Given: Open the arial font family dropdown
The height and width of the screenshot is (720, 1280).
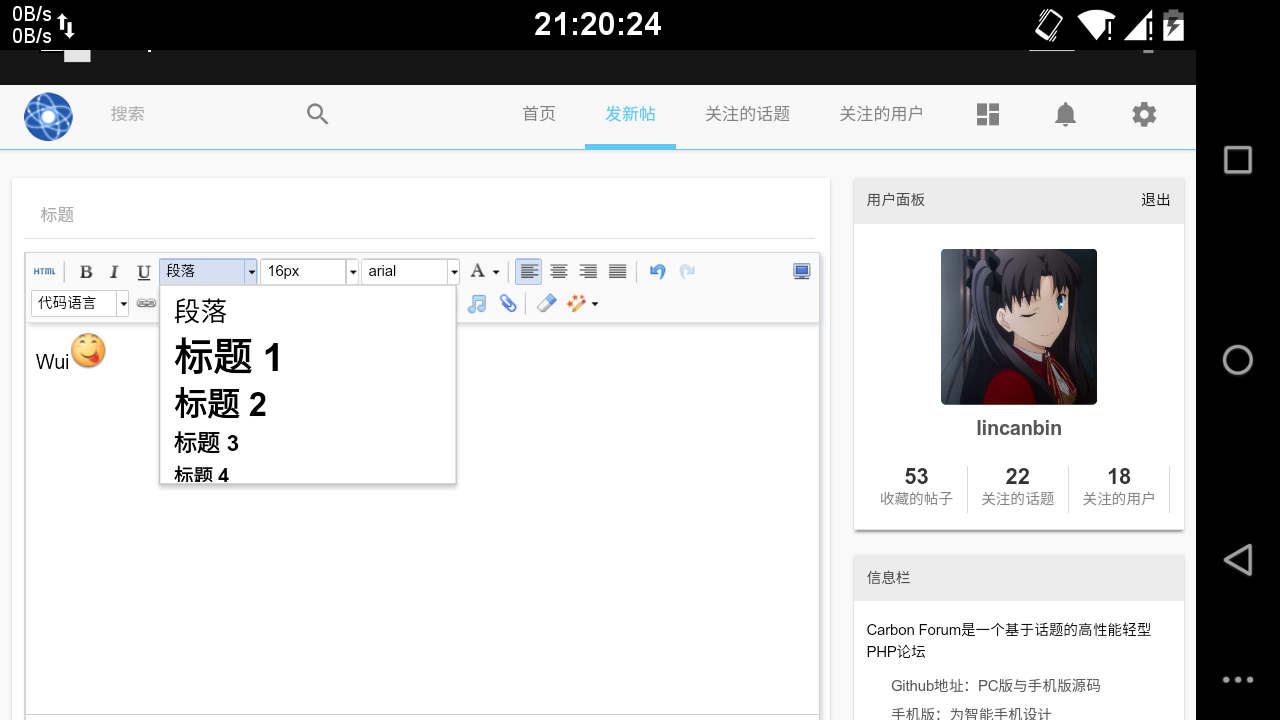Looking at the screenshot, I should (x=410, y=271).
